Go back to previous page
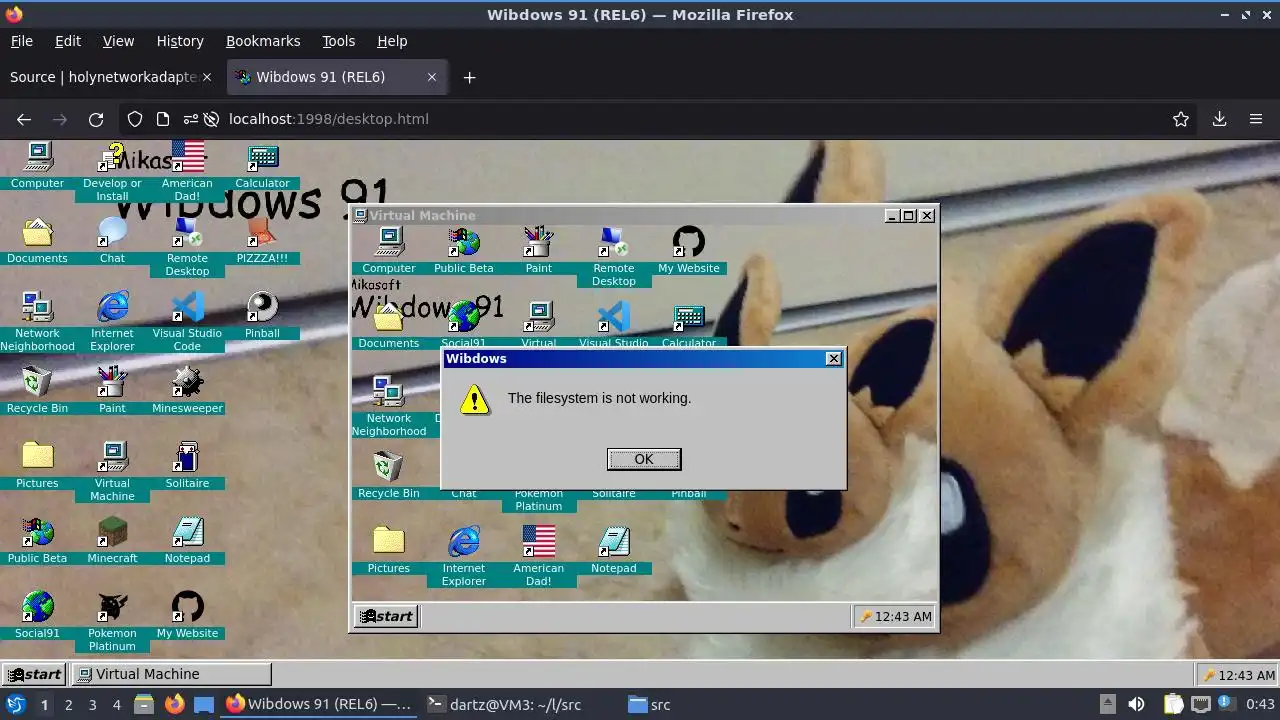 (24, 119)
